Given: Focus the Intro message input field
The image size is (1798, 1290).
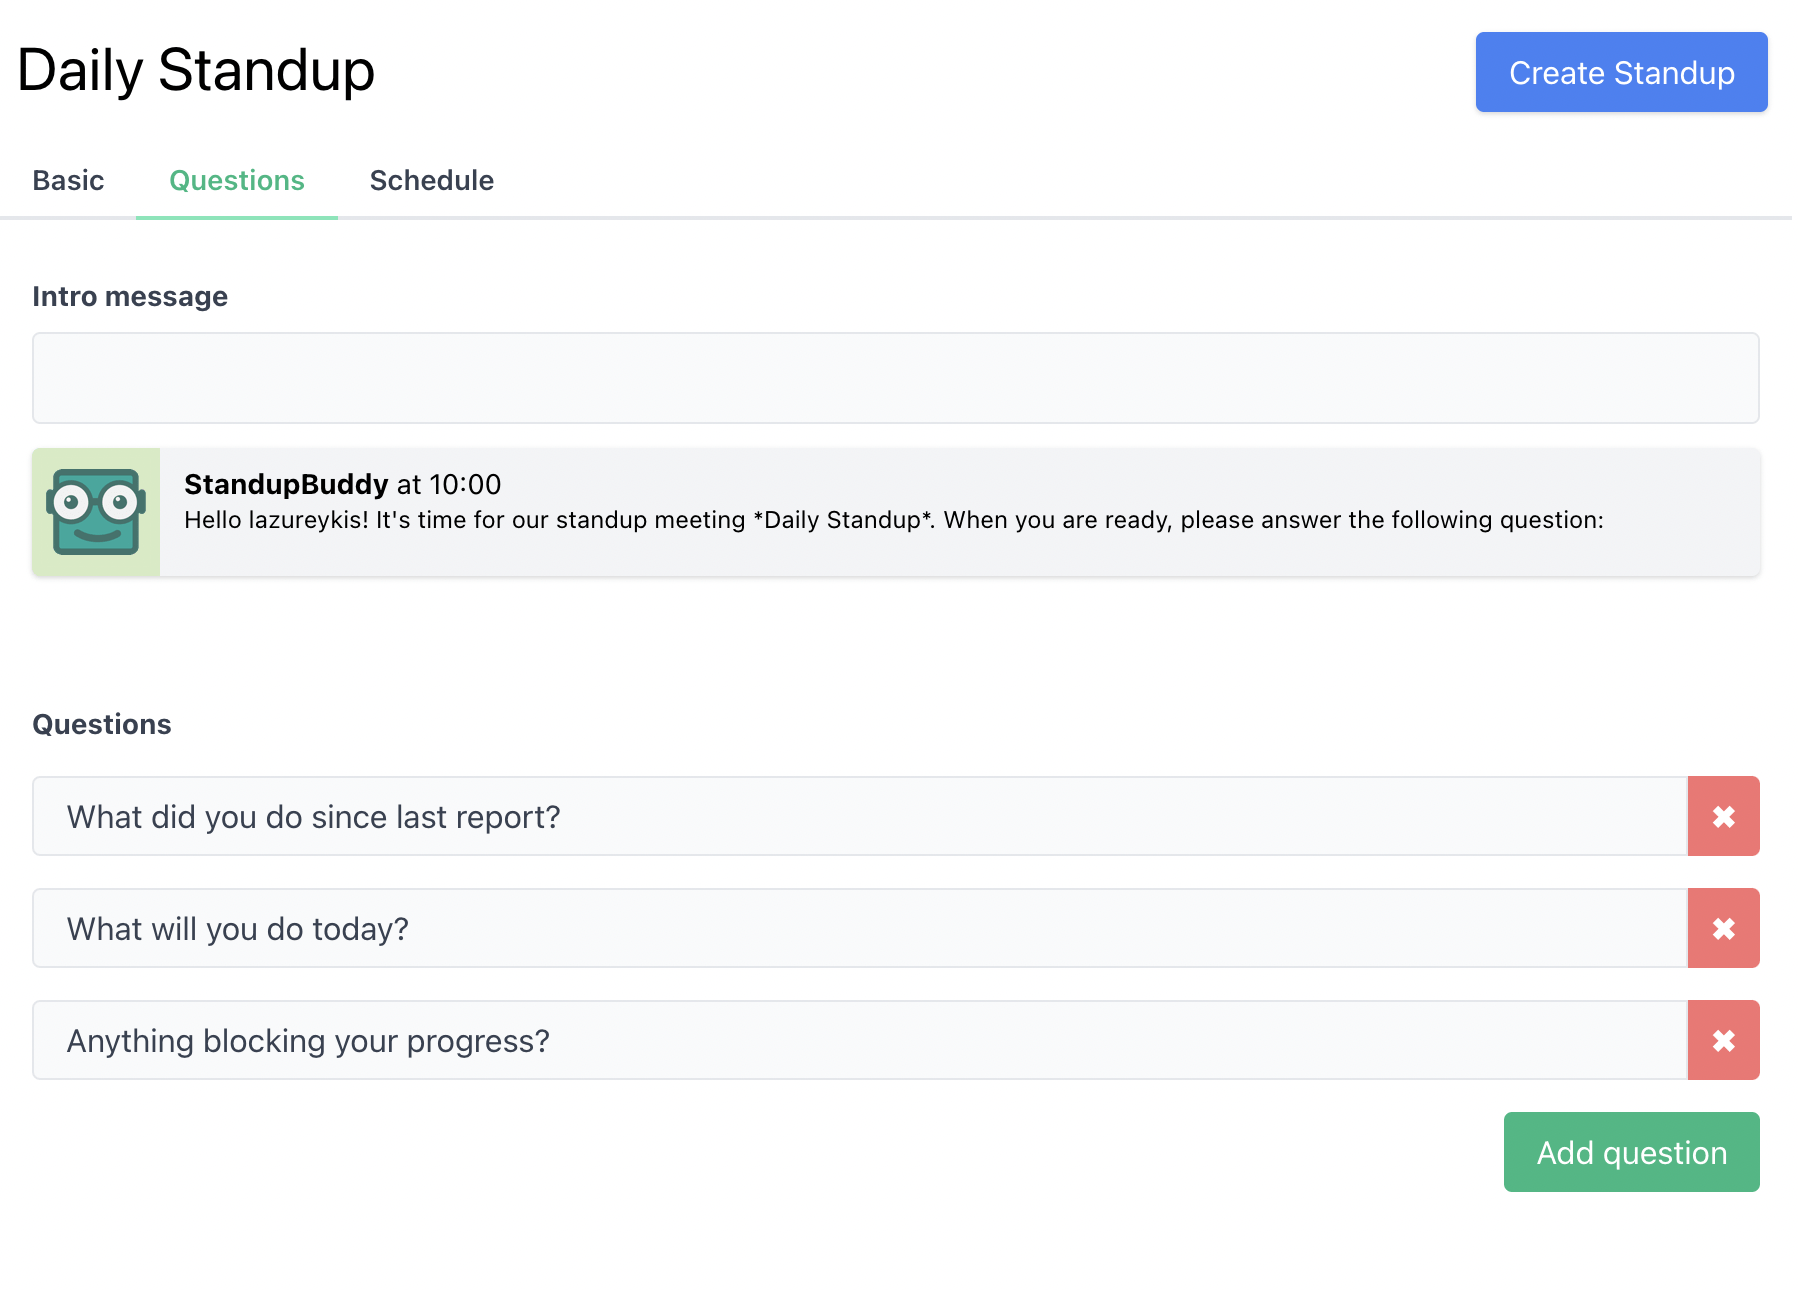Looking at the screenshot, I should (x=895, y=378).
